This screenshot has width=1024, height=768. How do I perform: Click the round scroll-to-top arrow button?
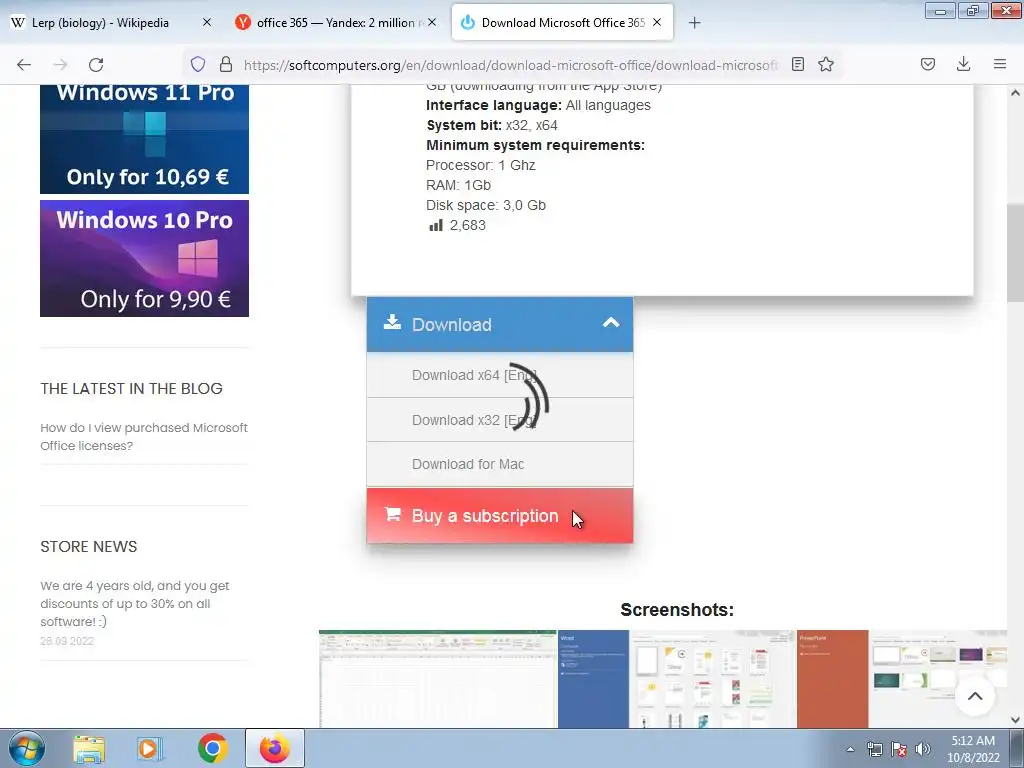pyautogui.click(x=974, y=696)
